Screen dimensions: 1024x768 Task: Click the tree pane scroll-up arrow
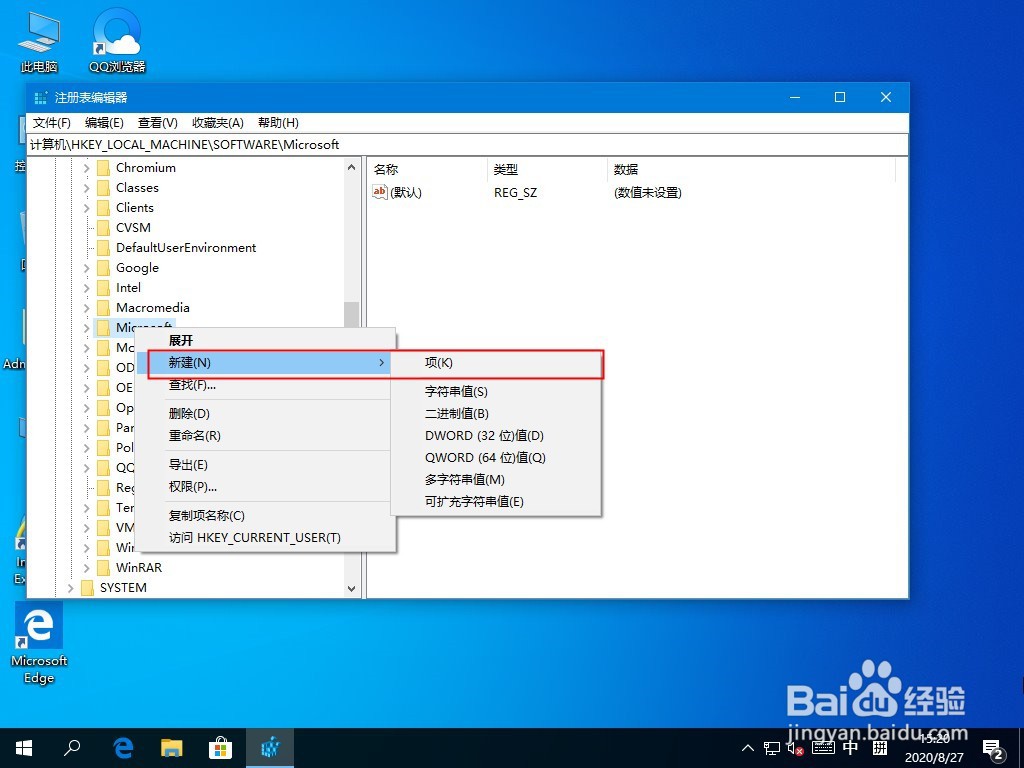pos(351,167)
